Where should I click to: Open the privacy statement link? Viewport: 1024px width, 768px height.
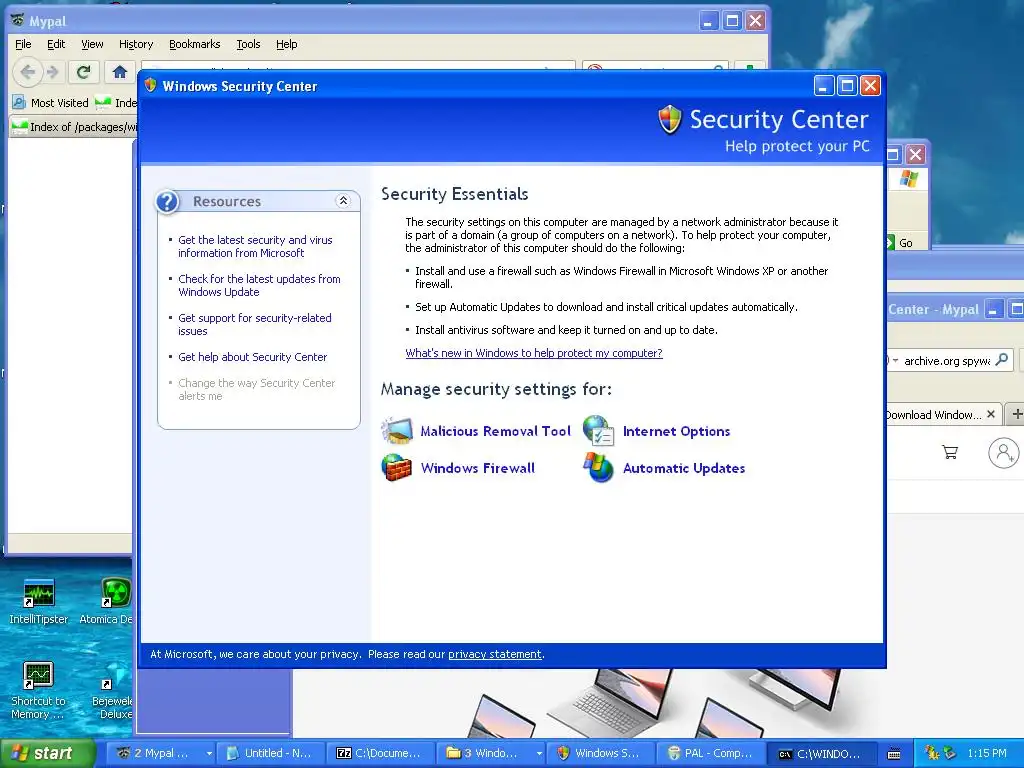[x=494, y=654]
